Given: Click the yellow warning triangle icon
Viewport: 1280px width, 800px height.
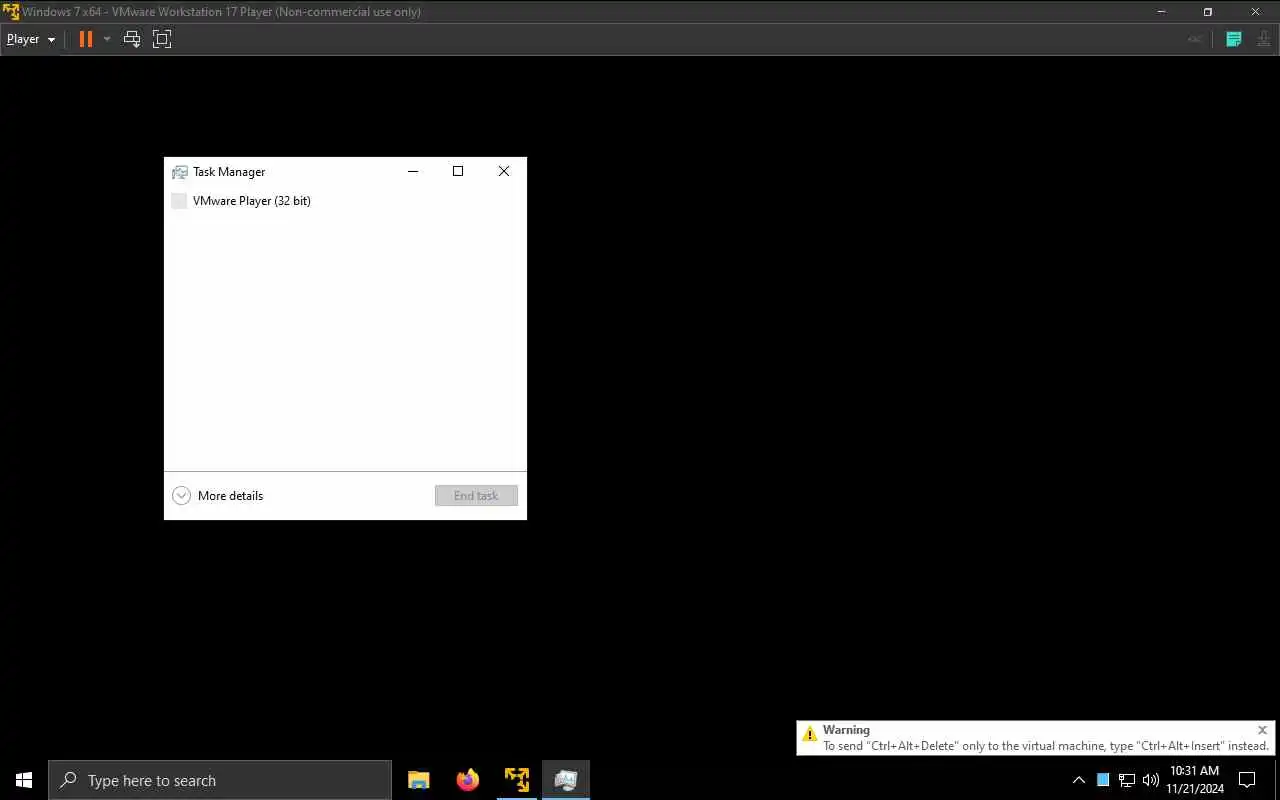Looking at the screenshot, I should tap(810, 734).
